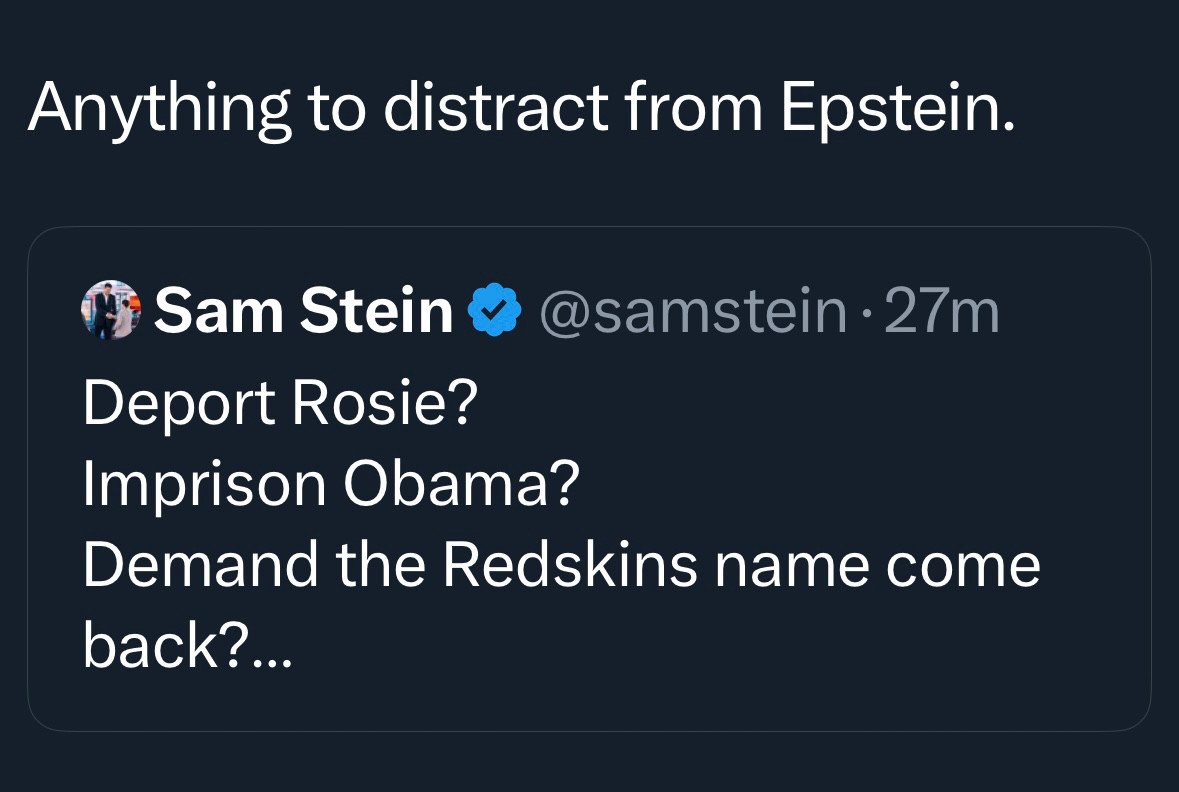Open Sam Stein's profile avatar
This screenshot has width=1179, height=792.
click(x=111, y=309)
